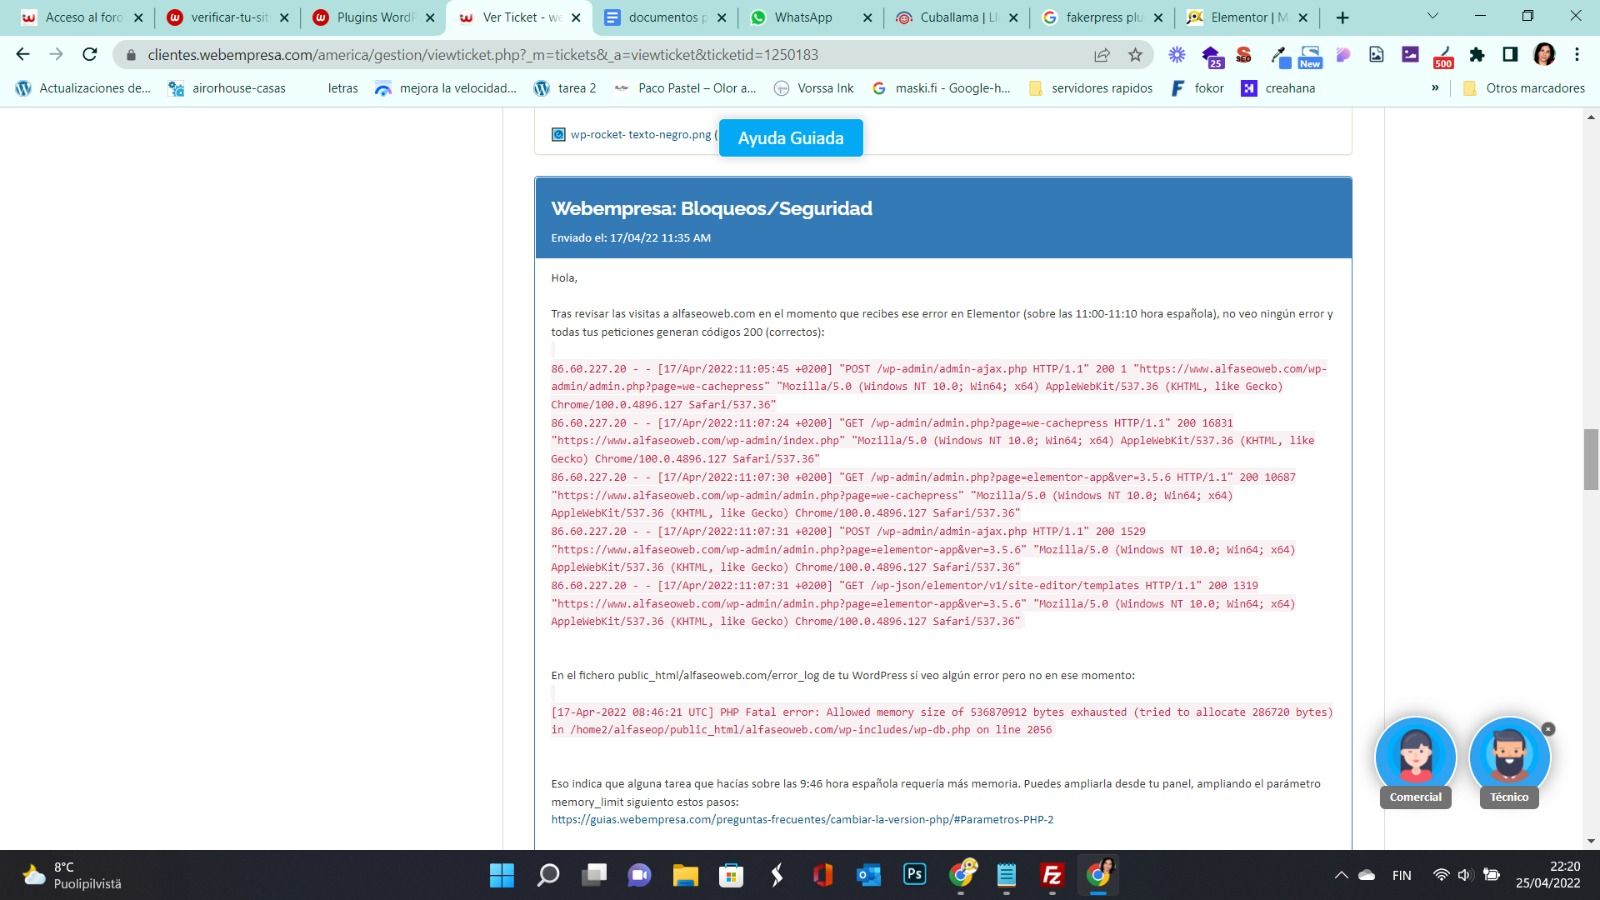This screenshot has width=1600, height=900.
Task: Open the Otros marcadores folder
Action: [x=1524, y=88]
